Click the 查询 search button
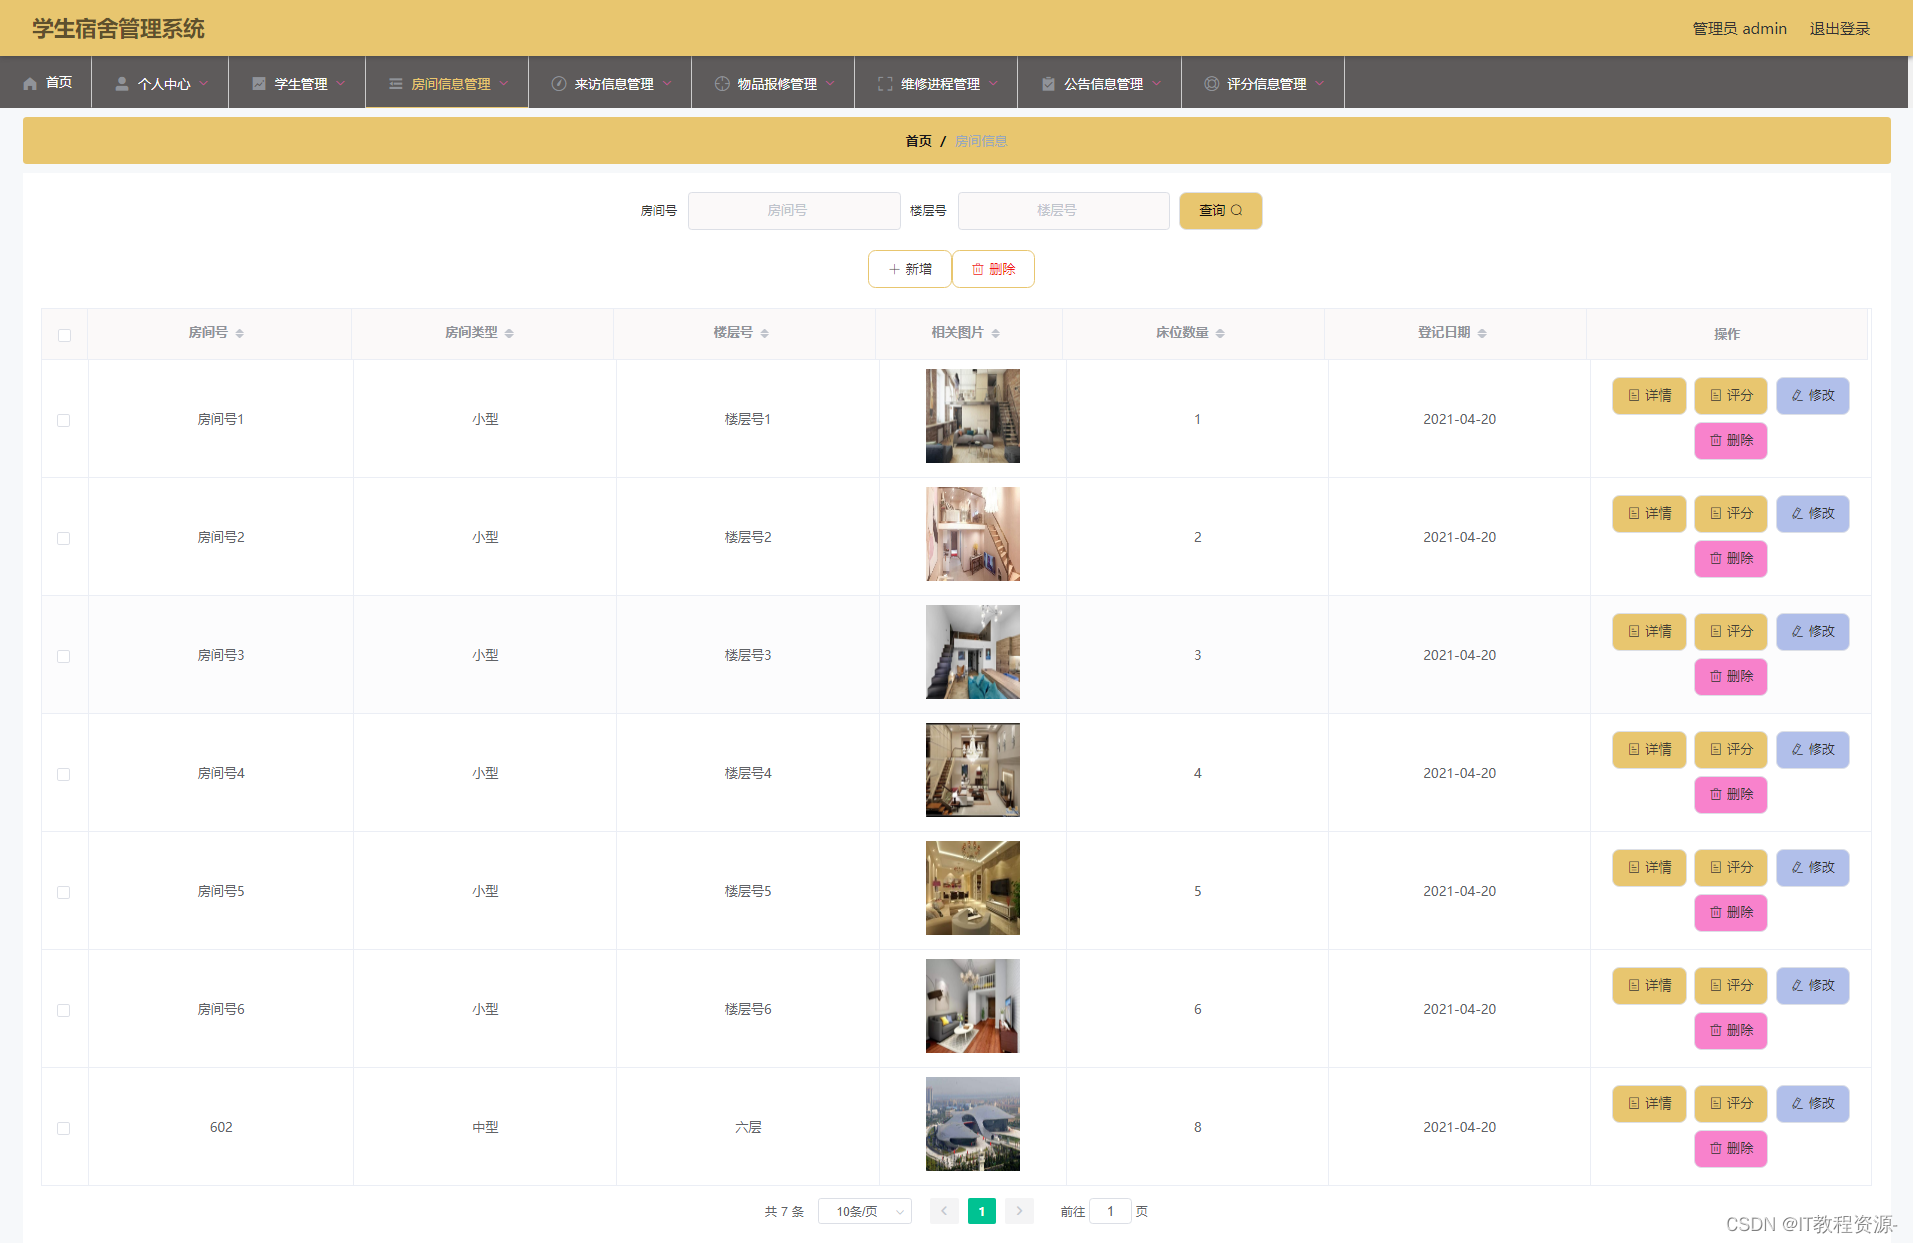 point(1220,211)
